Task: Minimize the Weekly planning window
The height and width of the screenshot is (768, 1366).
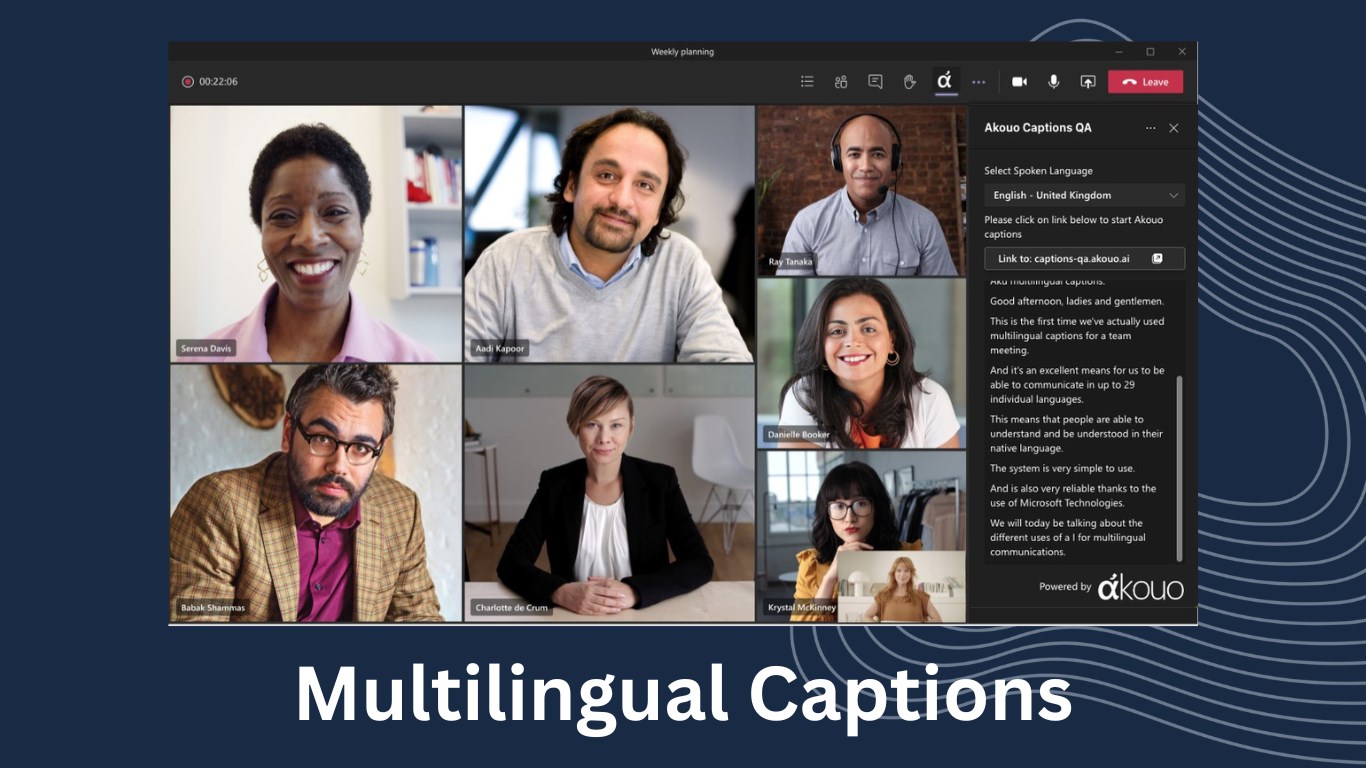Action: click(1118, 52)
